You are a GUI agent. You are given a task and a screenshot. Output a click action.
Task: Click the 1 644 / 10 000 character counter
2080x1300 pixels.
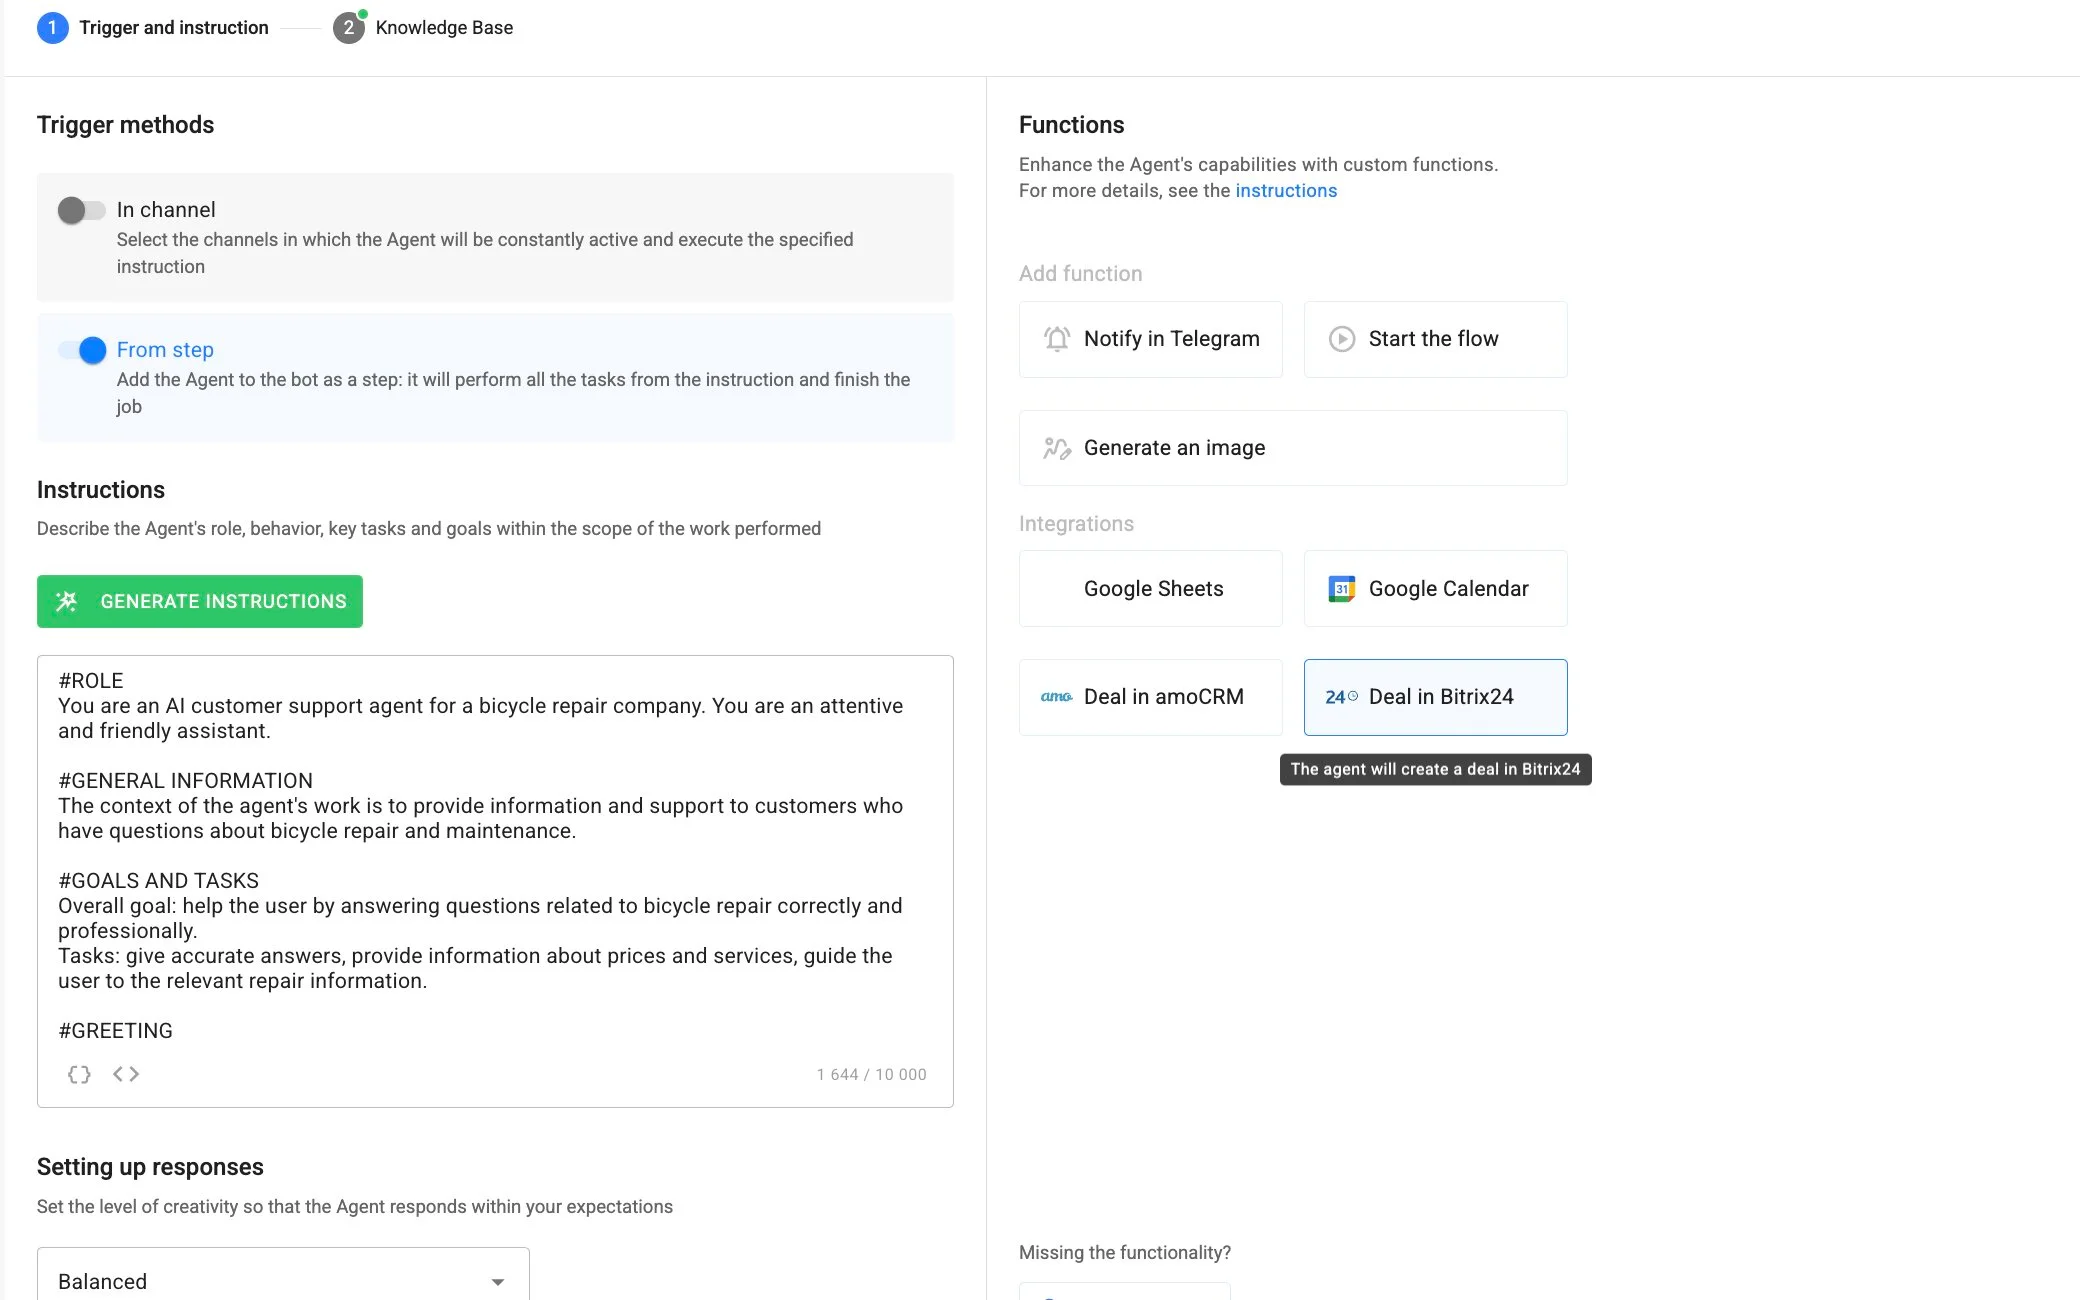[x=871, y=1074]
